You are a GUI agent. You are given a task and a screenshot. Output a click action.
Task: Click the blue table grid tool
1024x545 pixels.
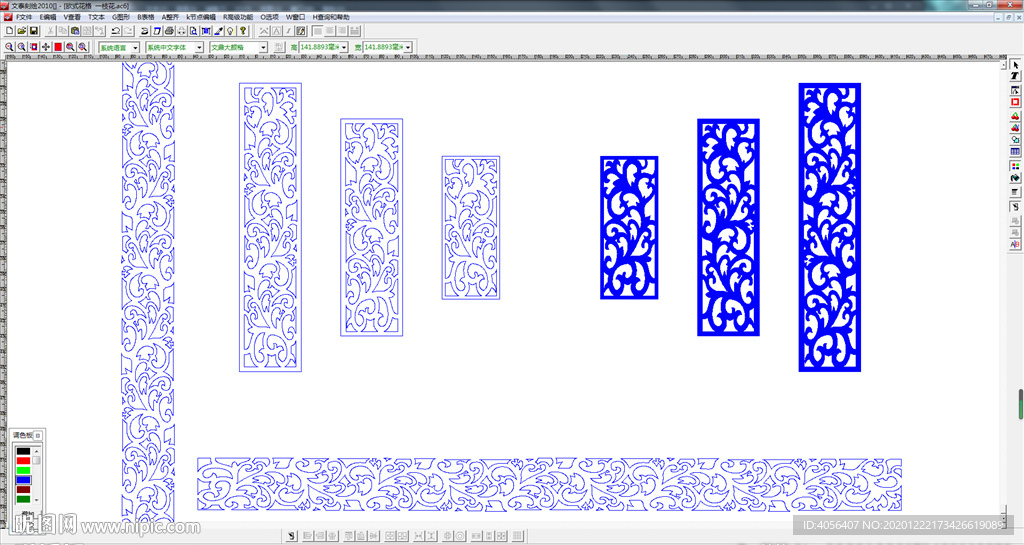coord(1015,151)
